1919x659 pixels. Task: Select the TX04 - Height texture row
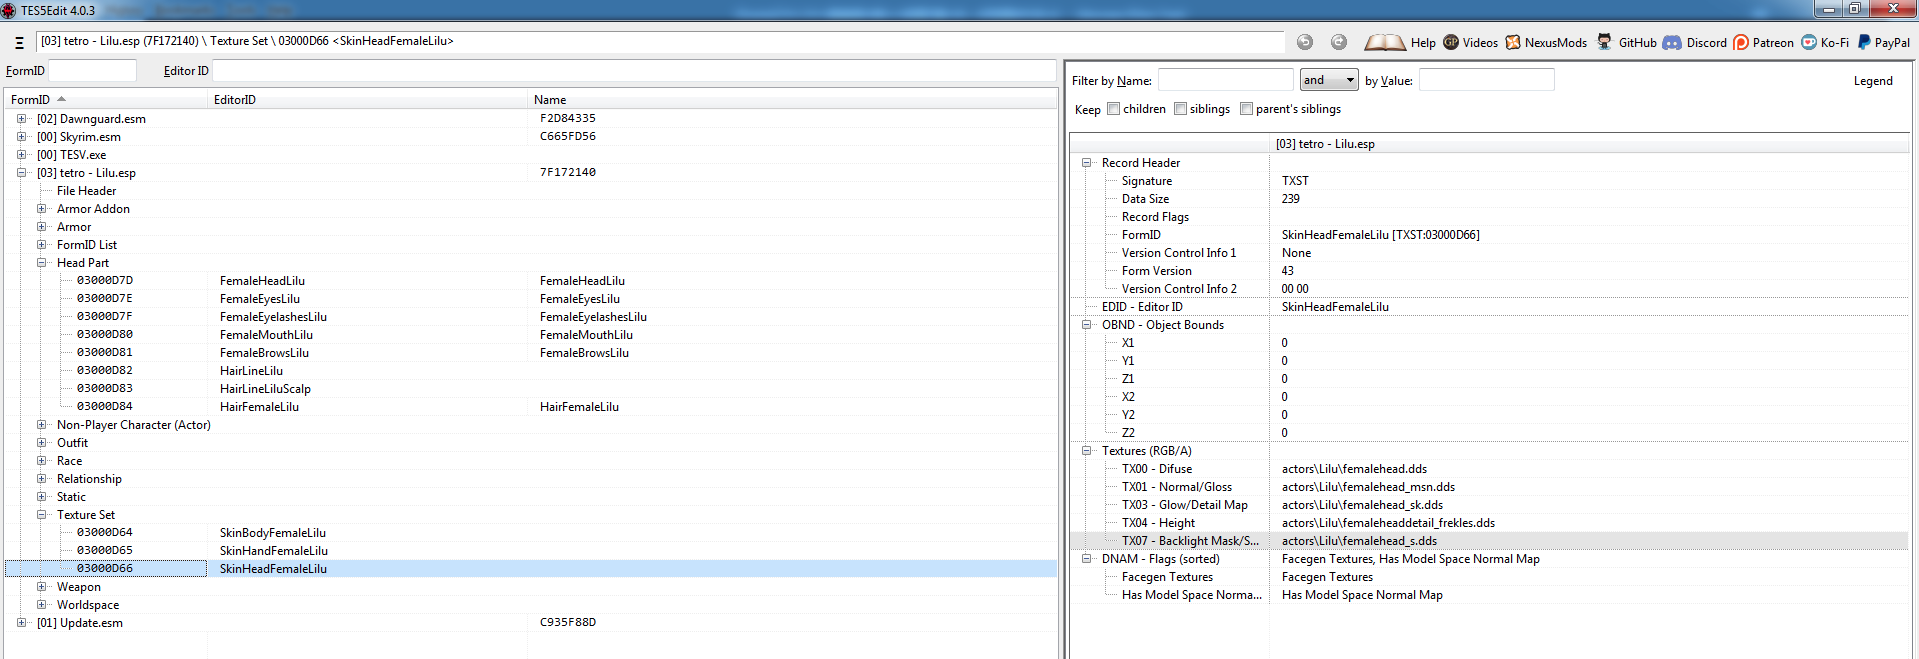1489,523
